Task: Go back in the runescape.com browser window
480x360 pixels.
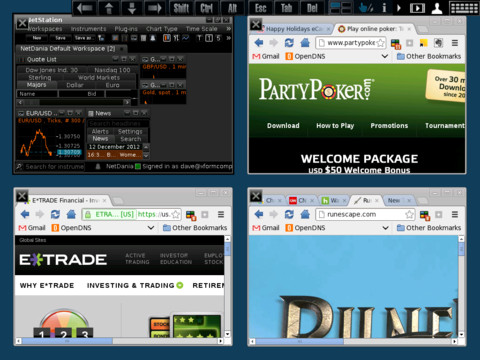Action: pos(259,214)
